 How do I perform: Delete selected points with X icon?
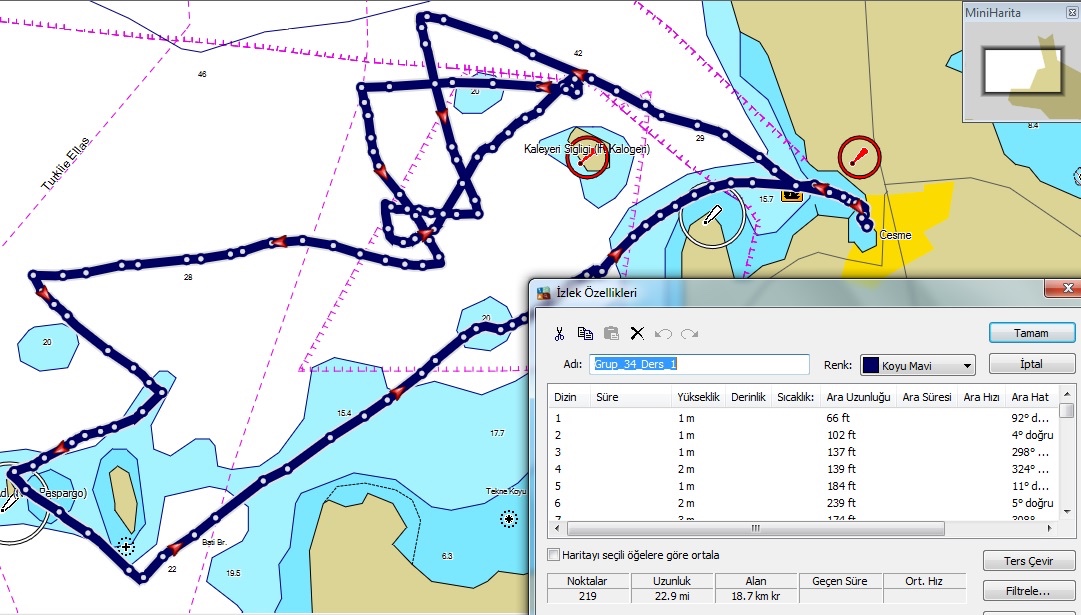tap(637, 334)
